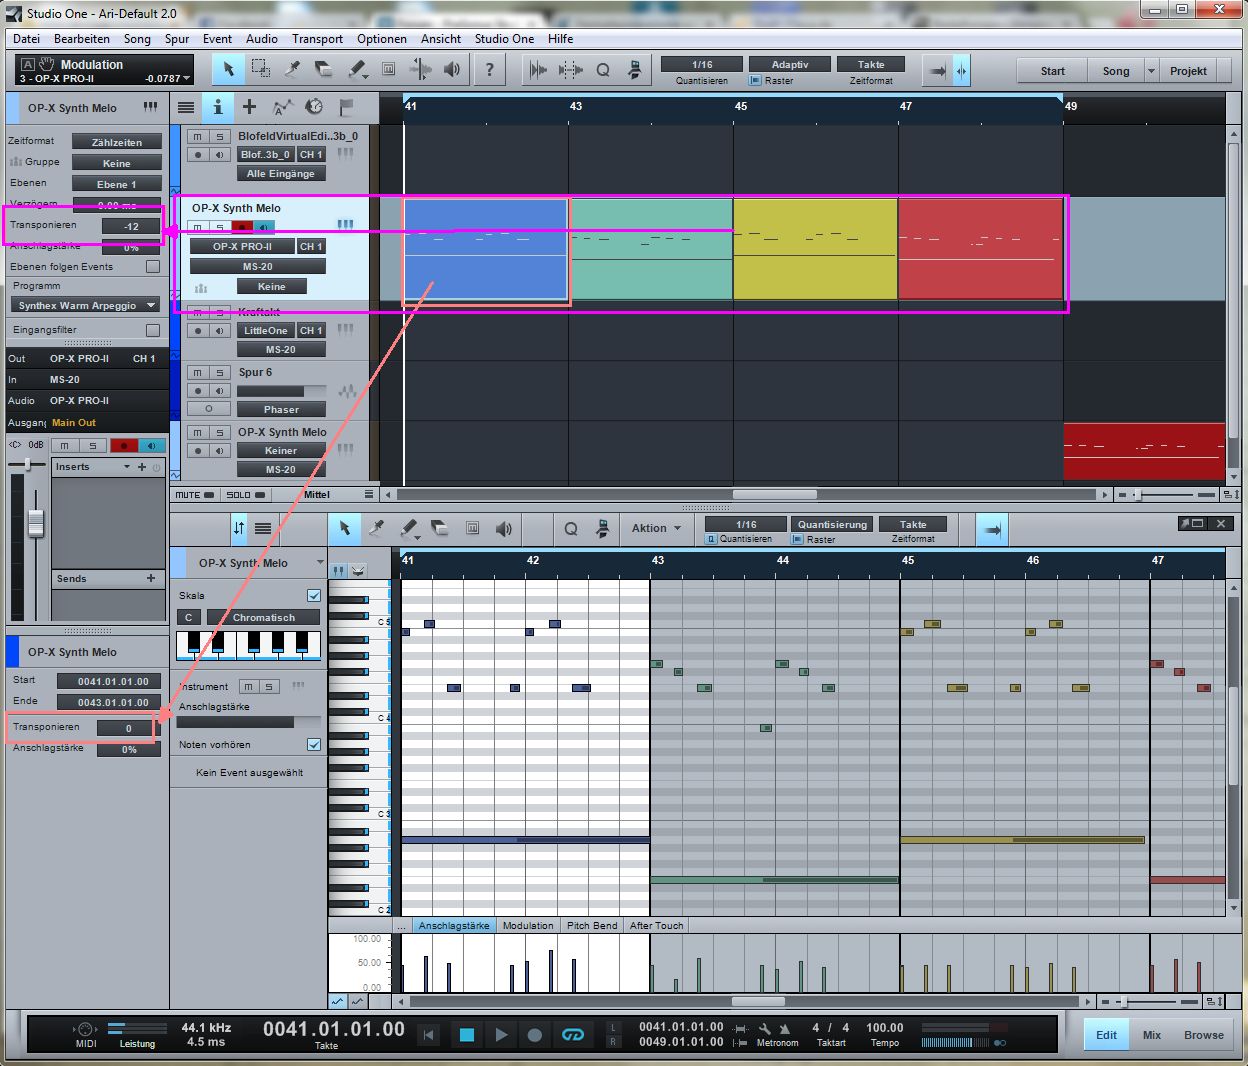This screenshot has width=1248, height=1066.
Task: Open the Bearbeiten menu
Action: click(82, 39)
